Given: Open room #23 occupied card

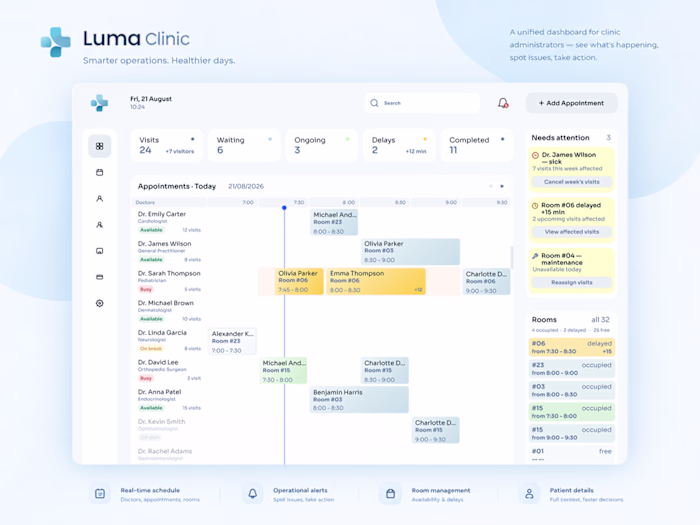Looking at the screenshot, I should (x=572, y=369).
